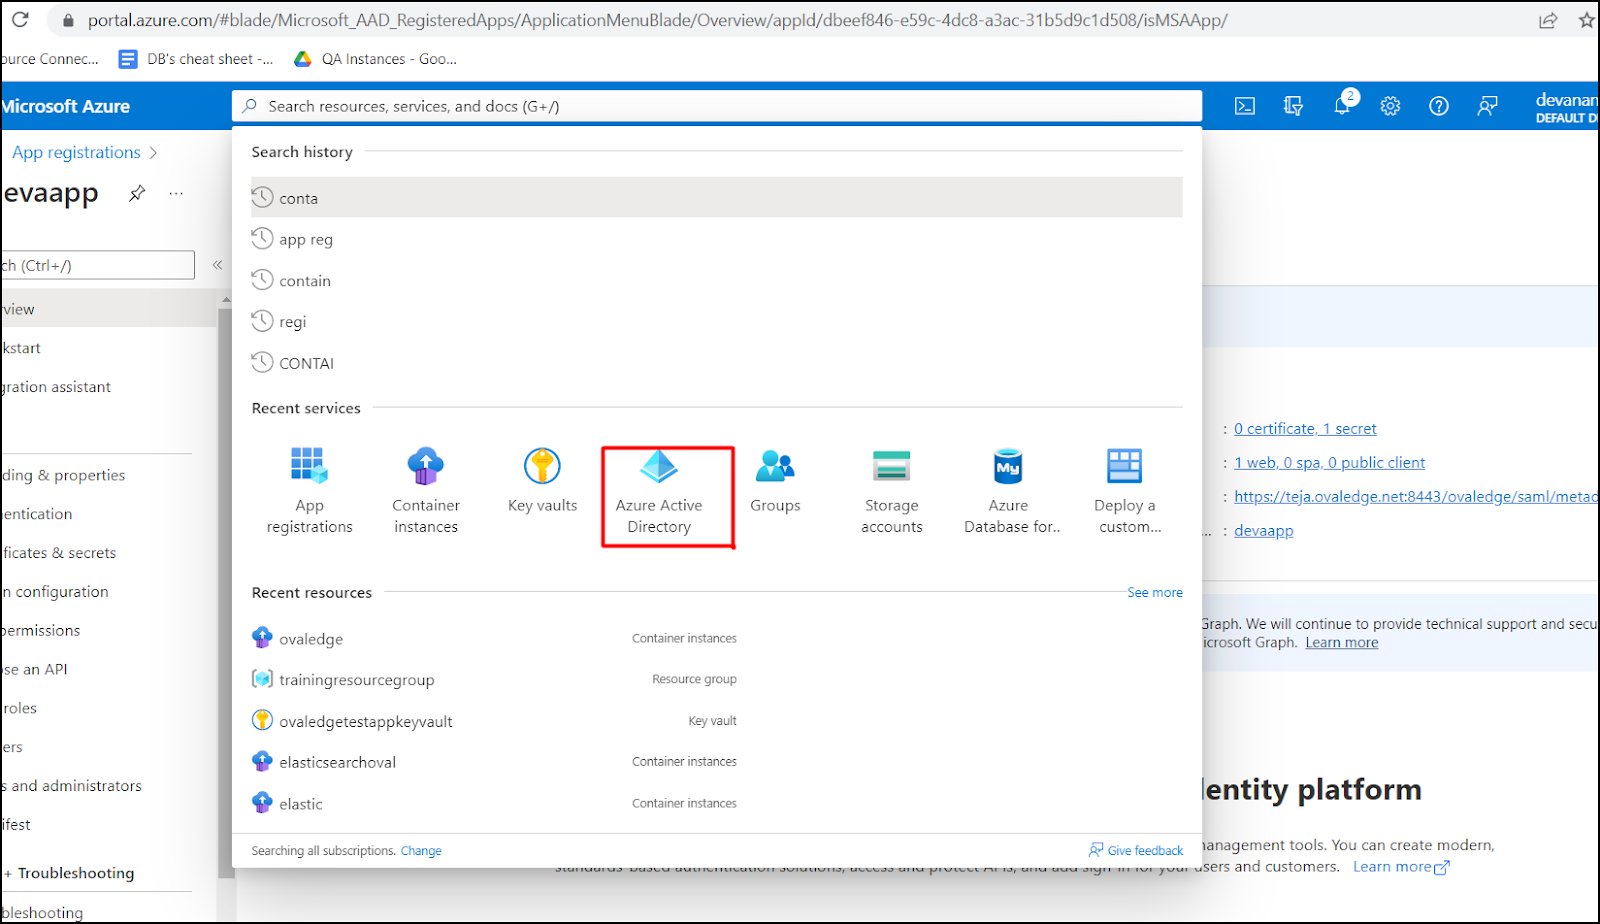This screenshot has height=924, width=1600.
Task: Pin the devaapp blade
Action: tap(137, 193)
